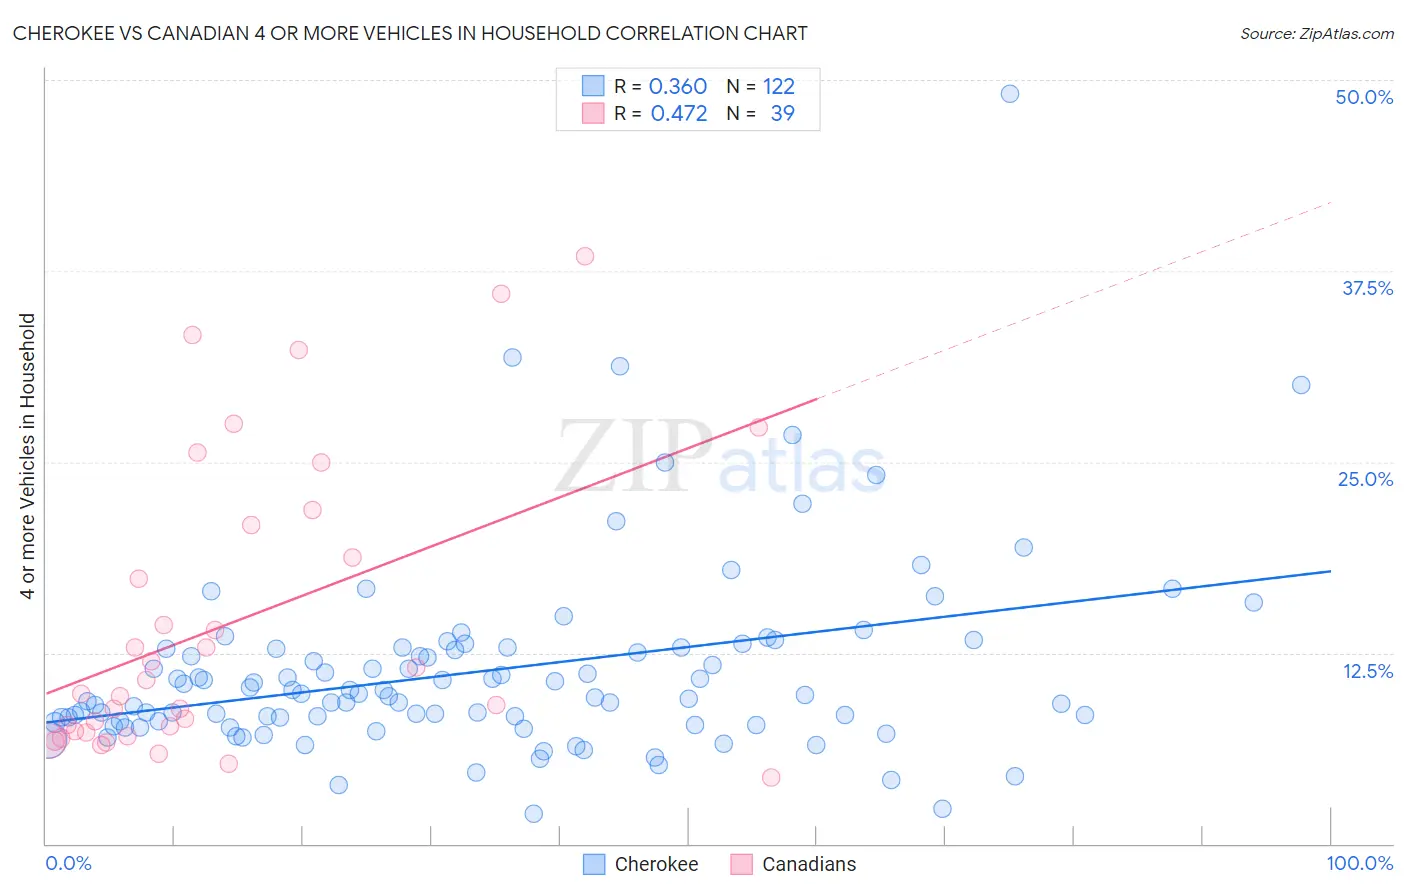Click the pink swatch beside R = 0.472

tap(593, 113)
